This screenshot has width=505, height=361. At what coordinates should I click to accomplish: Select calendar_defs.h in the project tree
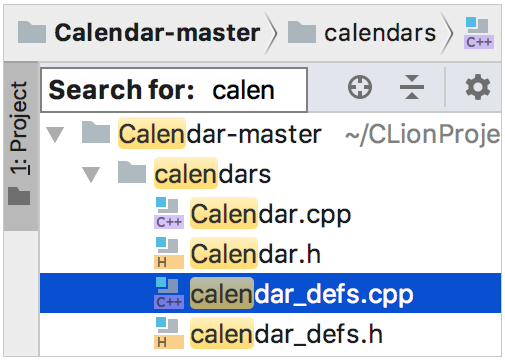pos(286,334)
